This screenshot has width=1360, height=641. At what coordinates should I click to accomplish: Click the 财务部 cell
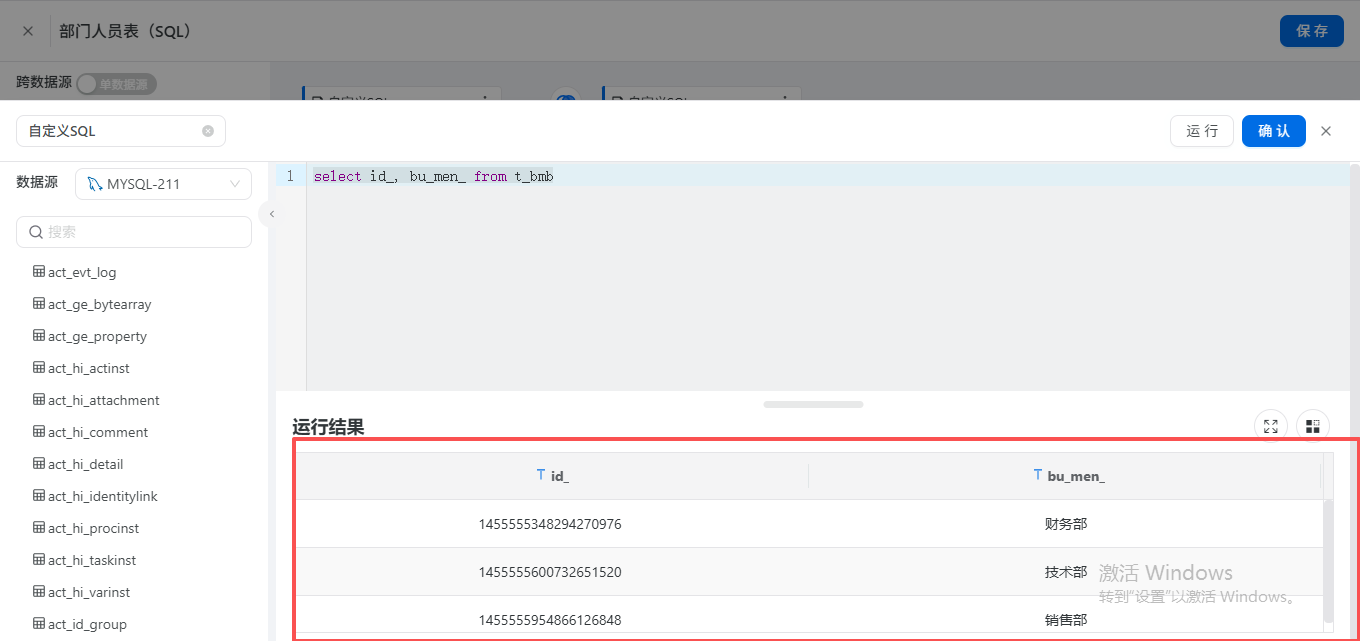[1066, 524]
